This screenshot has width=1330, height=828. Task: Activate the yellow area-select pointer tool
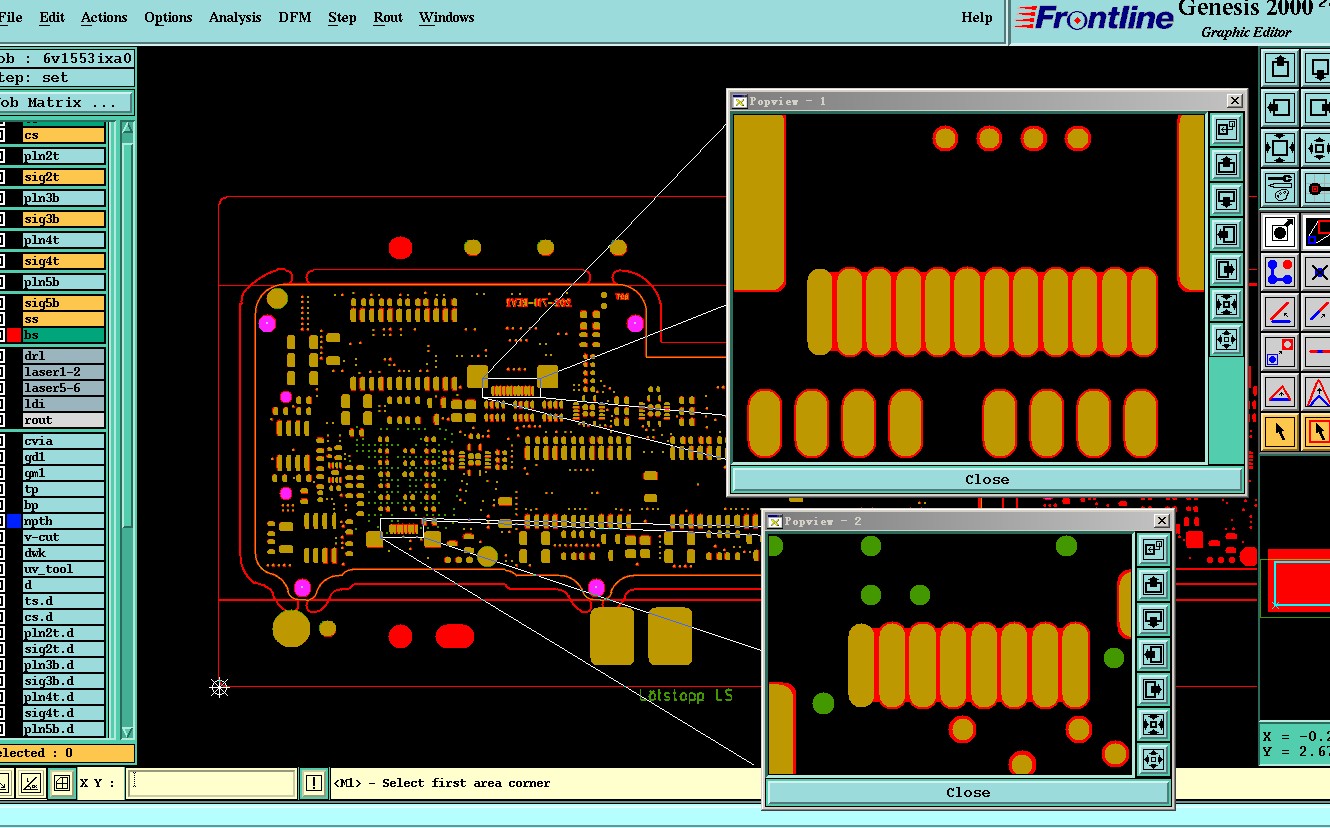pos(1318,432)
